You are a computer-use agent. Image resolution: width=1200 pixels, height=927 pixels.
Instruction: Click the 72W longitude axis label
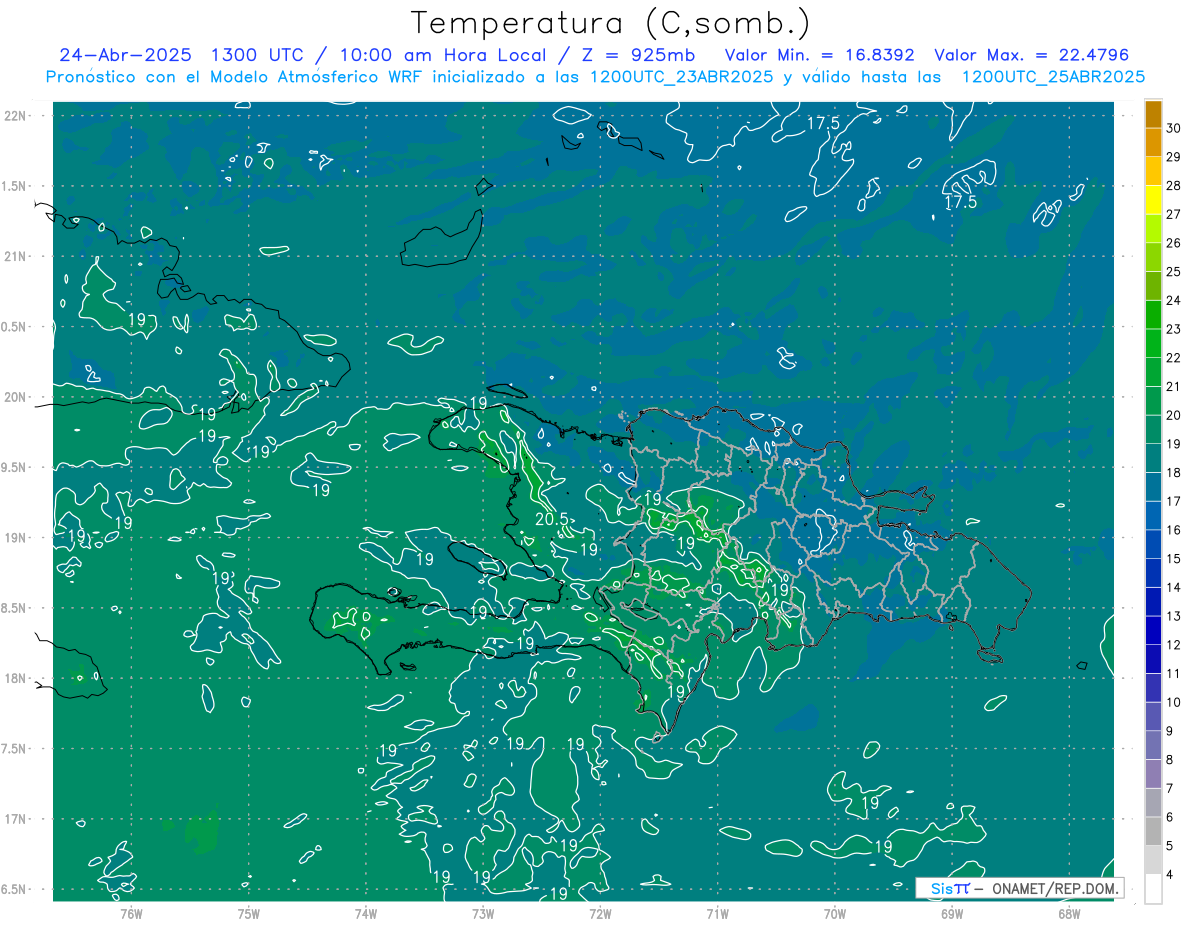600,913
